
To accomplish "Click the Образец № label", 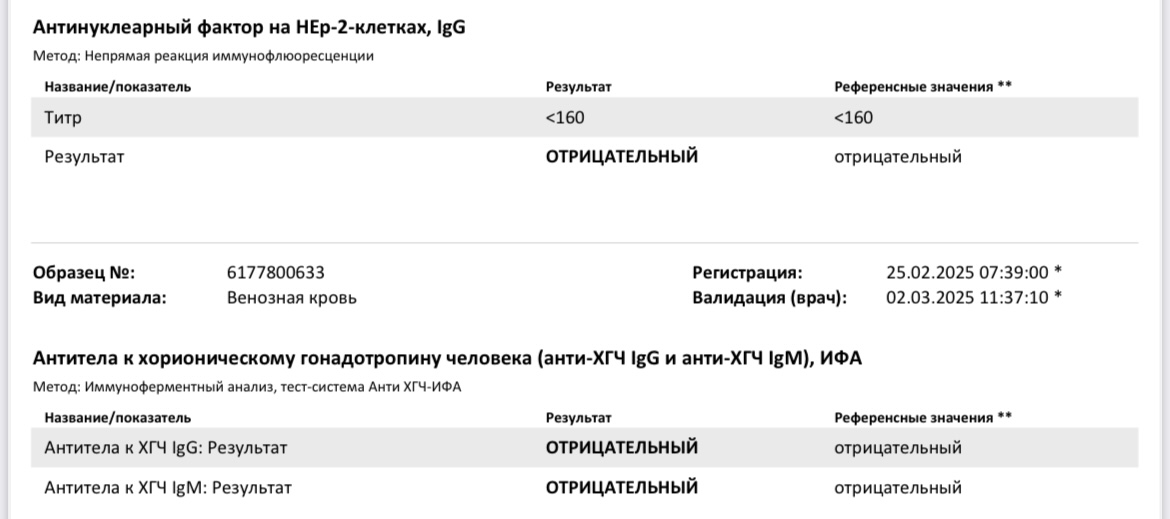I will (x=84, y=273).
